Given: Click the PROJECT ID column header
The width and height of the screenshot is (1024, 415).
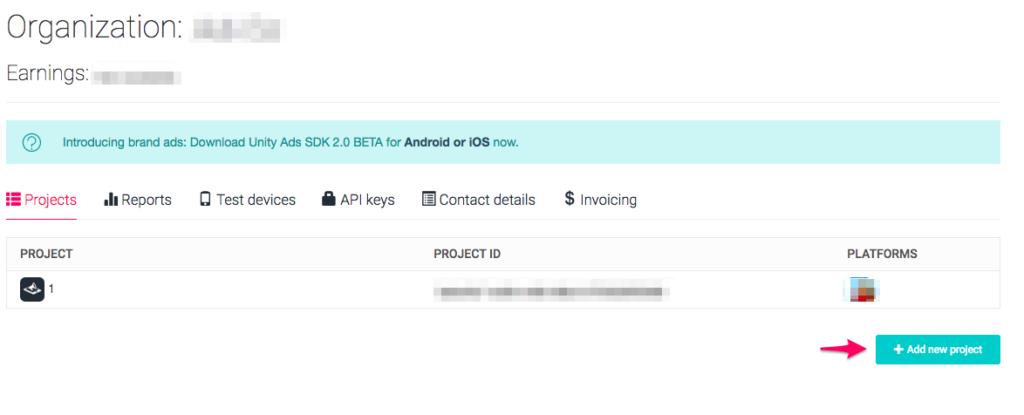Looking at the screenshot, I should point(467,254).
